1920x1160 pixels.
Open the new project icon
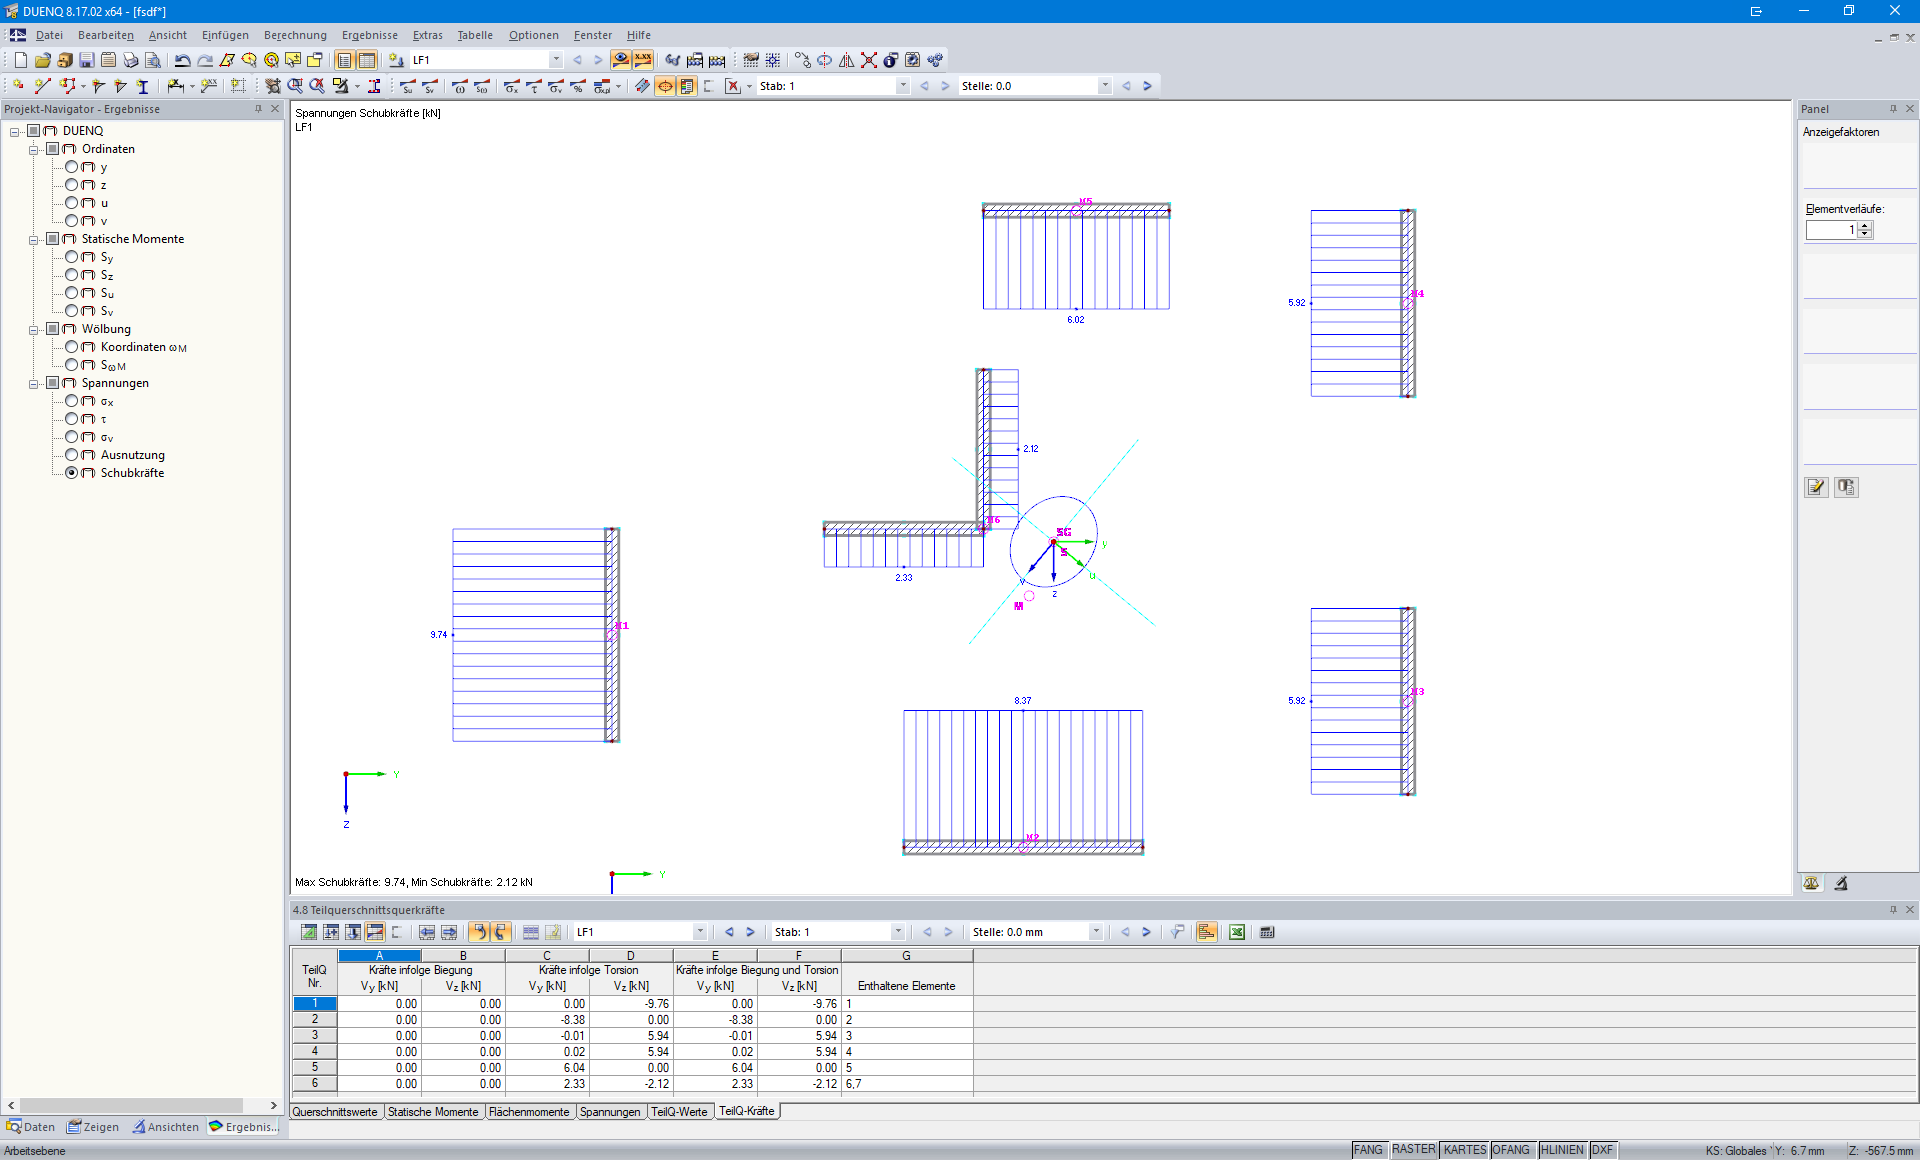point(20,60)
